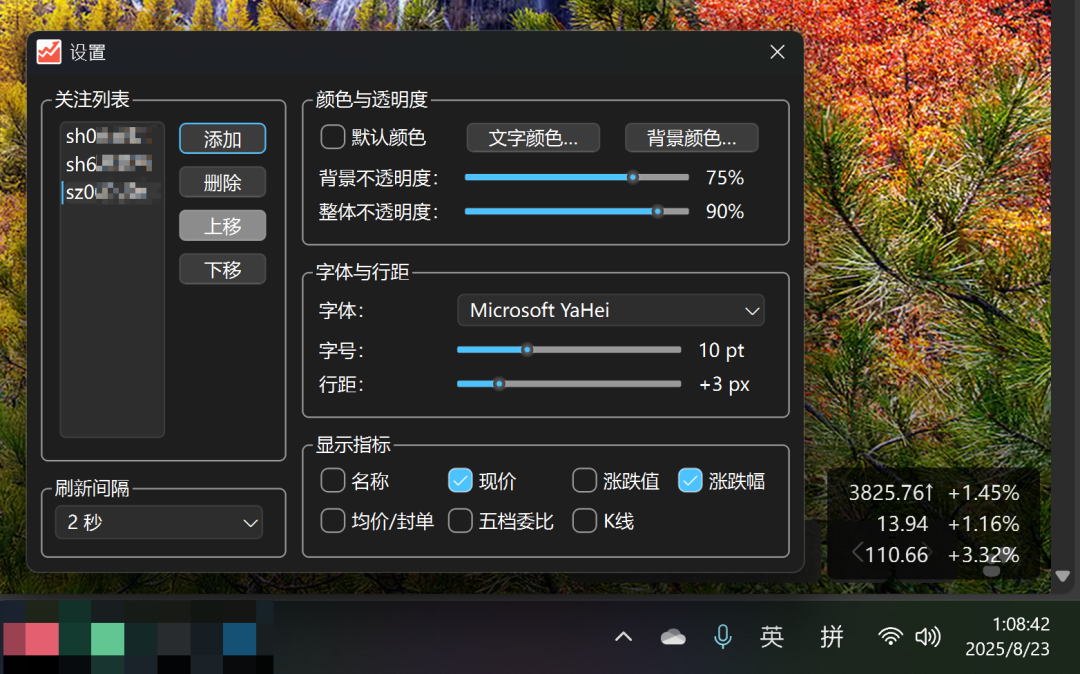Toggle the 拼 pinyin input mode icon
The image size is (1080, 674).
pyautogui.click(x=831, y=637)
